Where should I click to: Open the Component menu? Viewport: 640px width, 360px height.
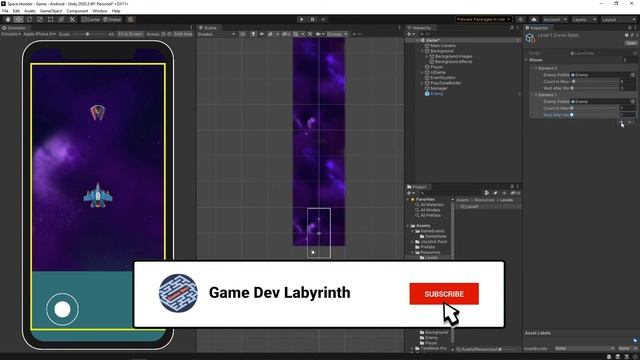[x=77, y=11]
